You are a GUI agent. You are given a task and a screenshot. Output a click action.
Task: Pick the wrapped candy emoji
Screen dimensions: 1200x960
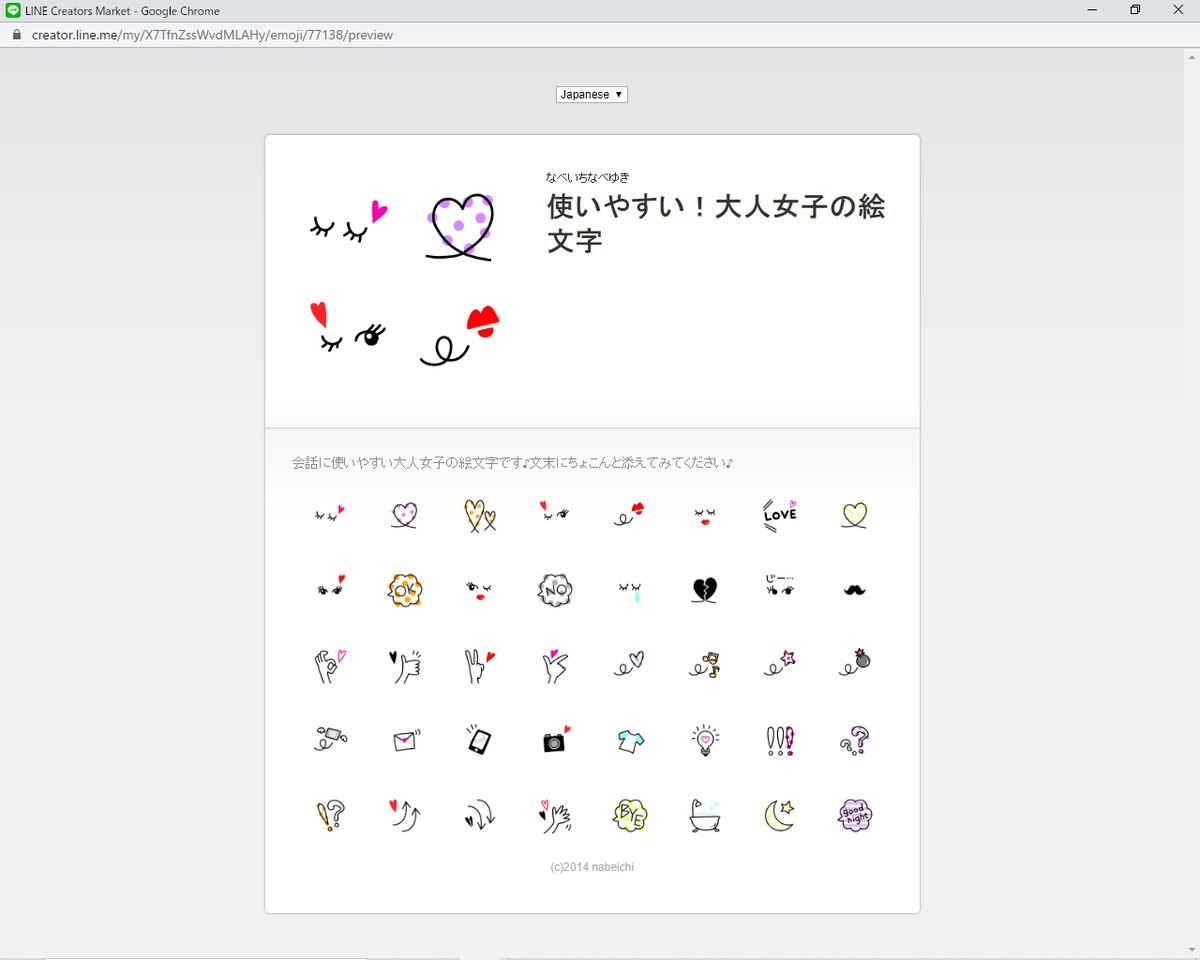pyautogui.click(x=329, y=740)
